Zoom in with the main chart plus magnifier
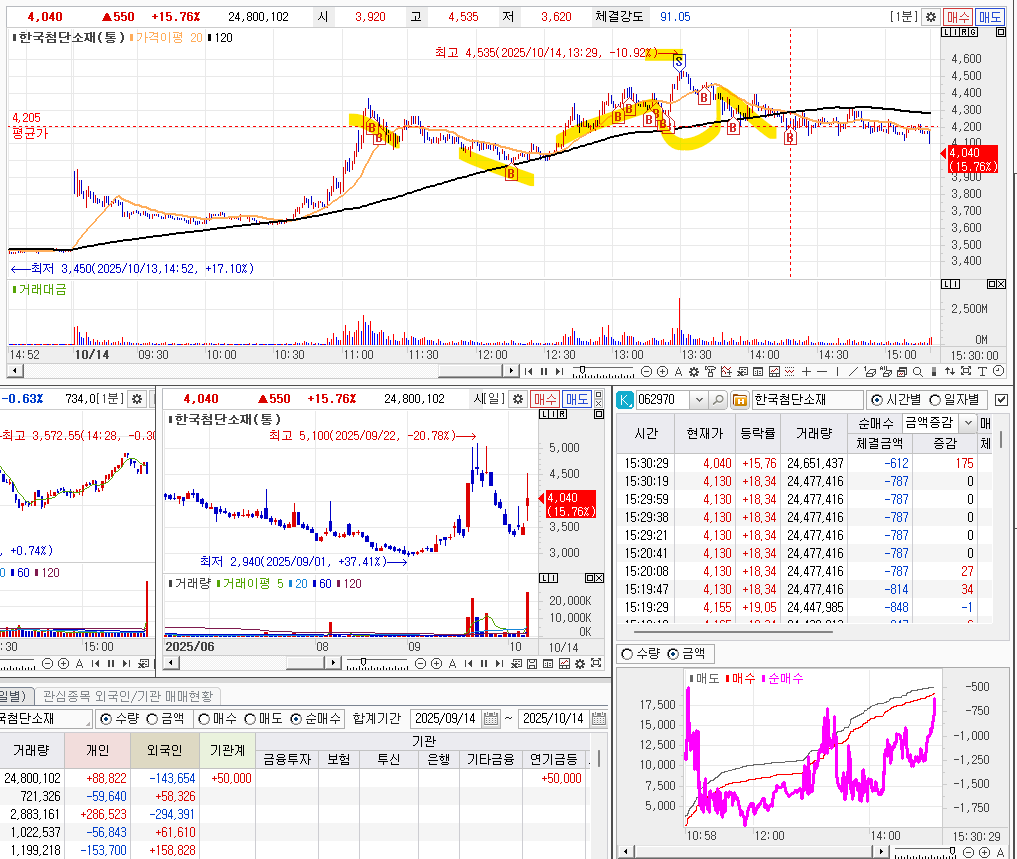 tap(662, 372)
